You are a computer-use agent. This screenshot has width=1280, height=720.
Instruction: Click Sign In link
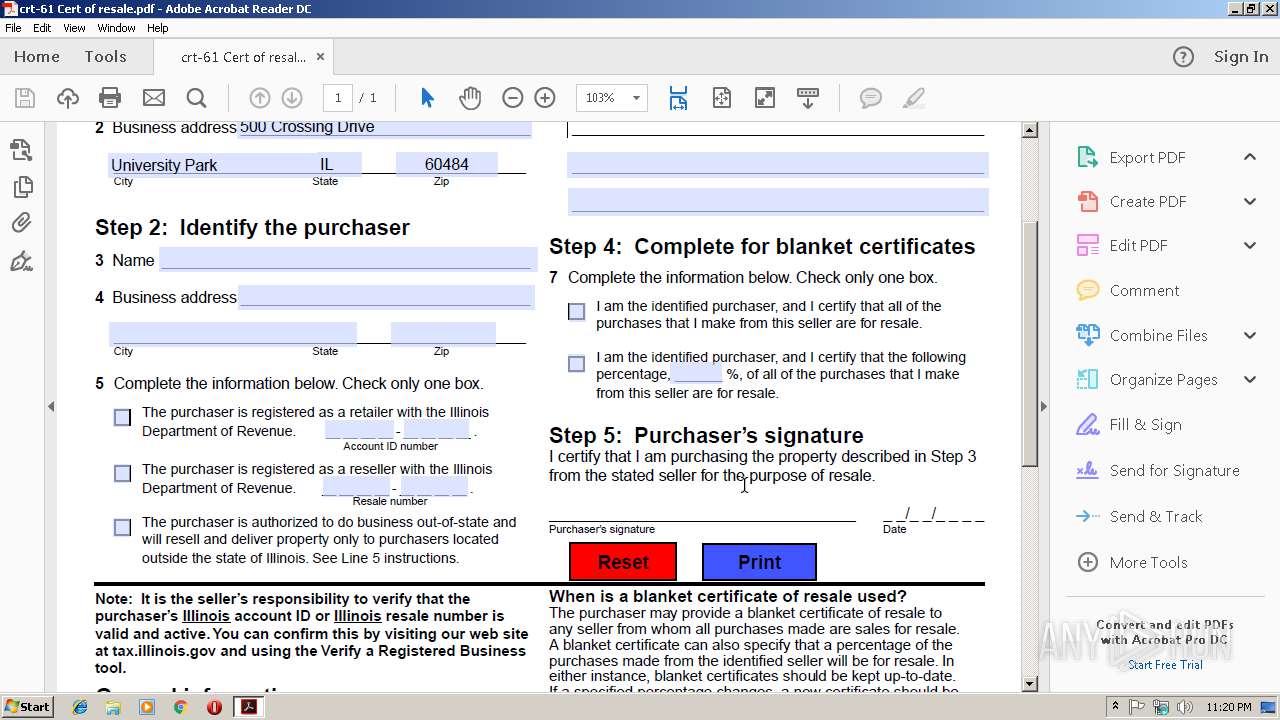coord(1241,57)
